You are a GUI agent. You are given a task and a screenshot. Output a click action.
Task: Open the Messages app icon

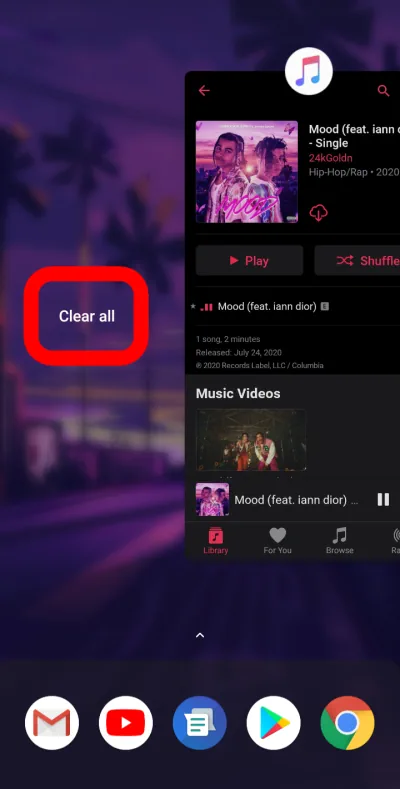point(200,723)
